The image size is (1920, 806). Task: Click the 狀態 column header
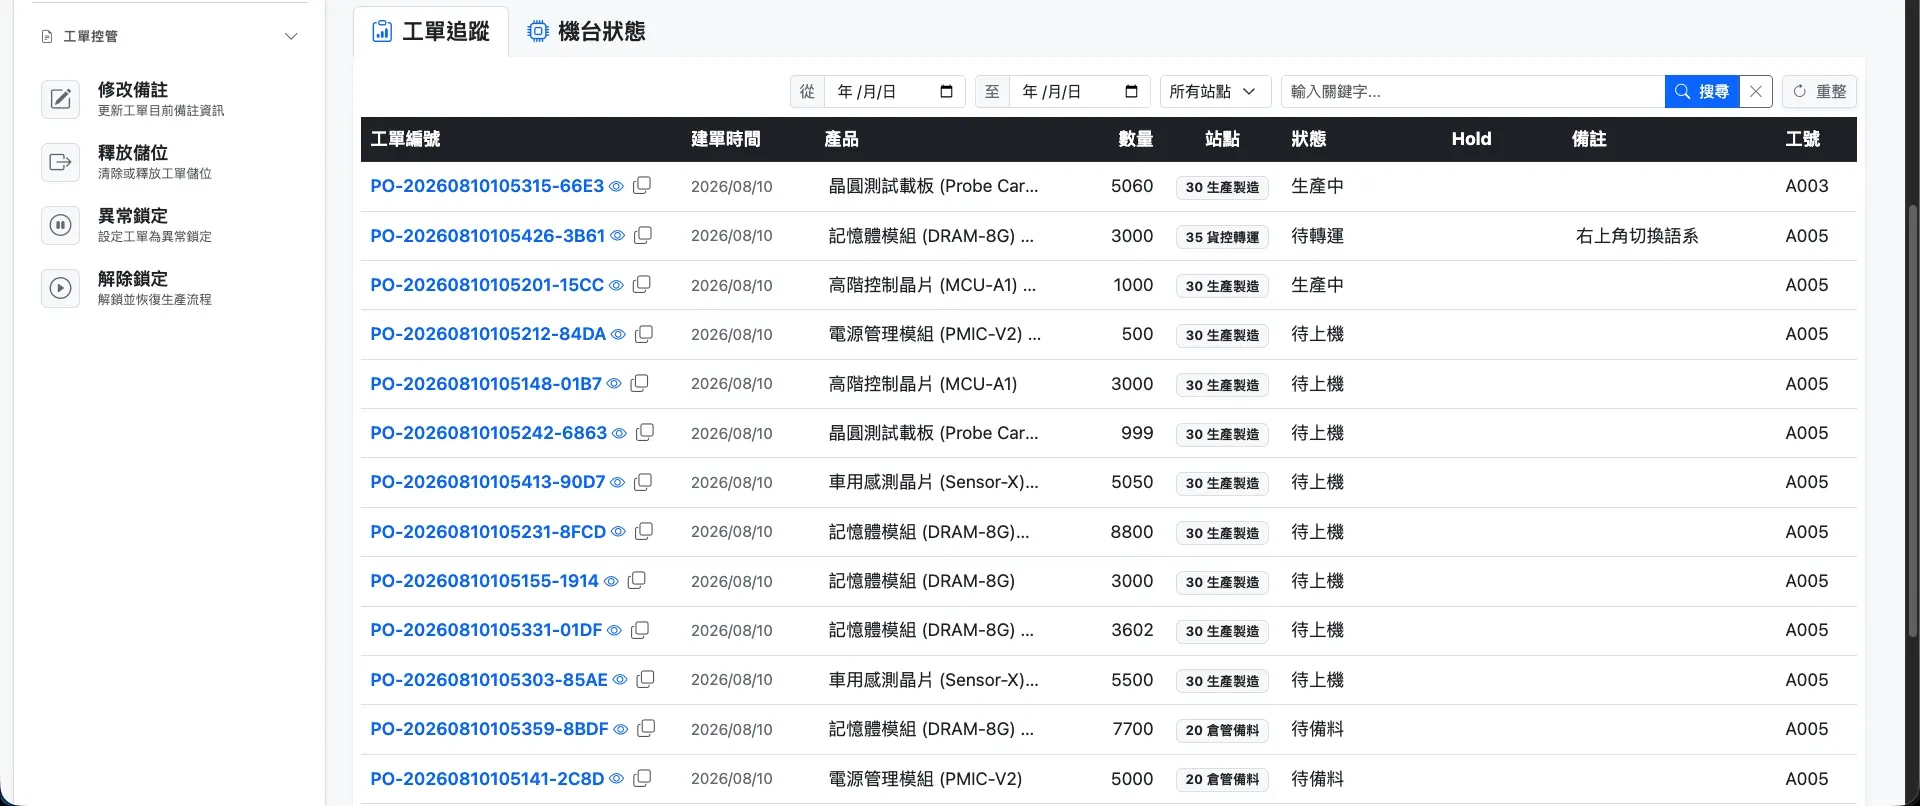click(1308, 139)
